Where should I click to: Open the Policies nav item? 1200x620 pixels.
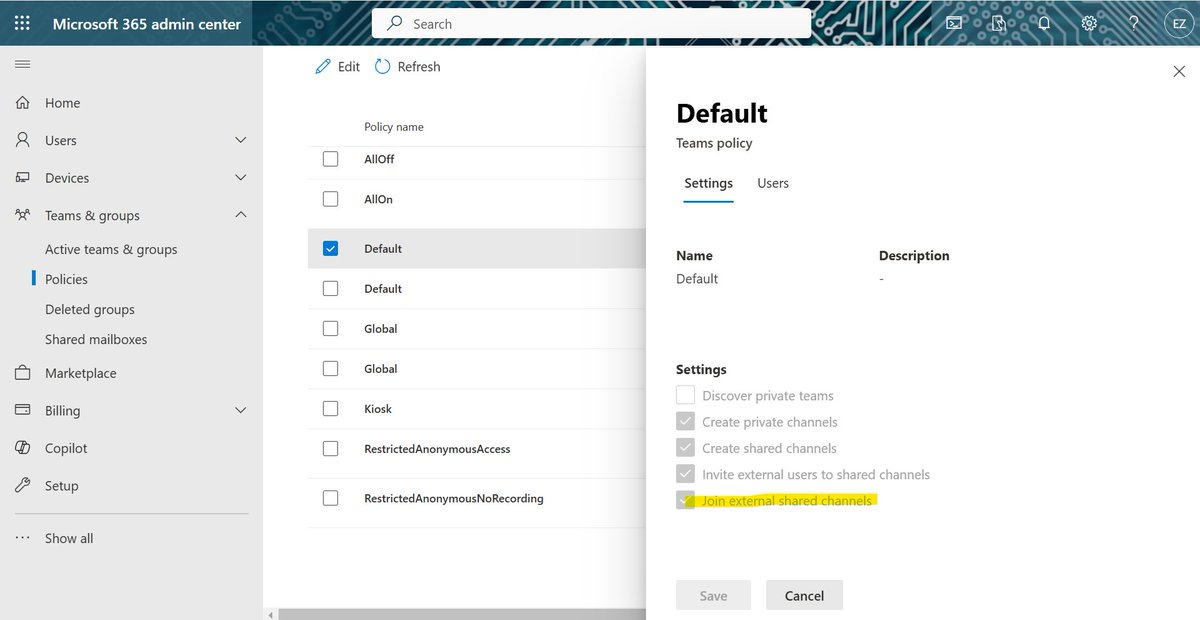click(66, 279)
